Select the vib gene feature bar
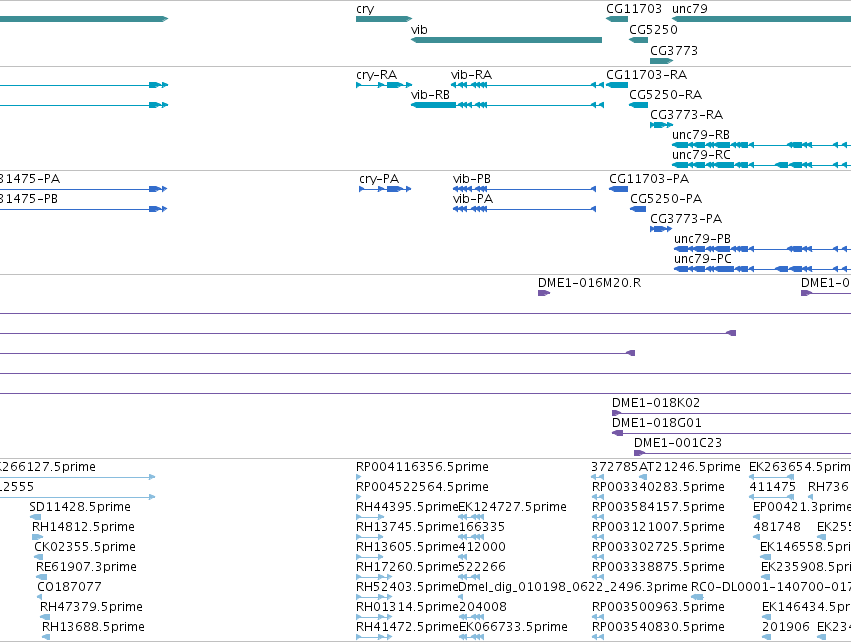Image resolution: width=851 pixels, height=642 pixels. tap(506, 40)
